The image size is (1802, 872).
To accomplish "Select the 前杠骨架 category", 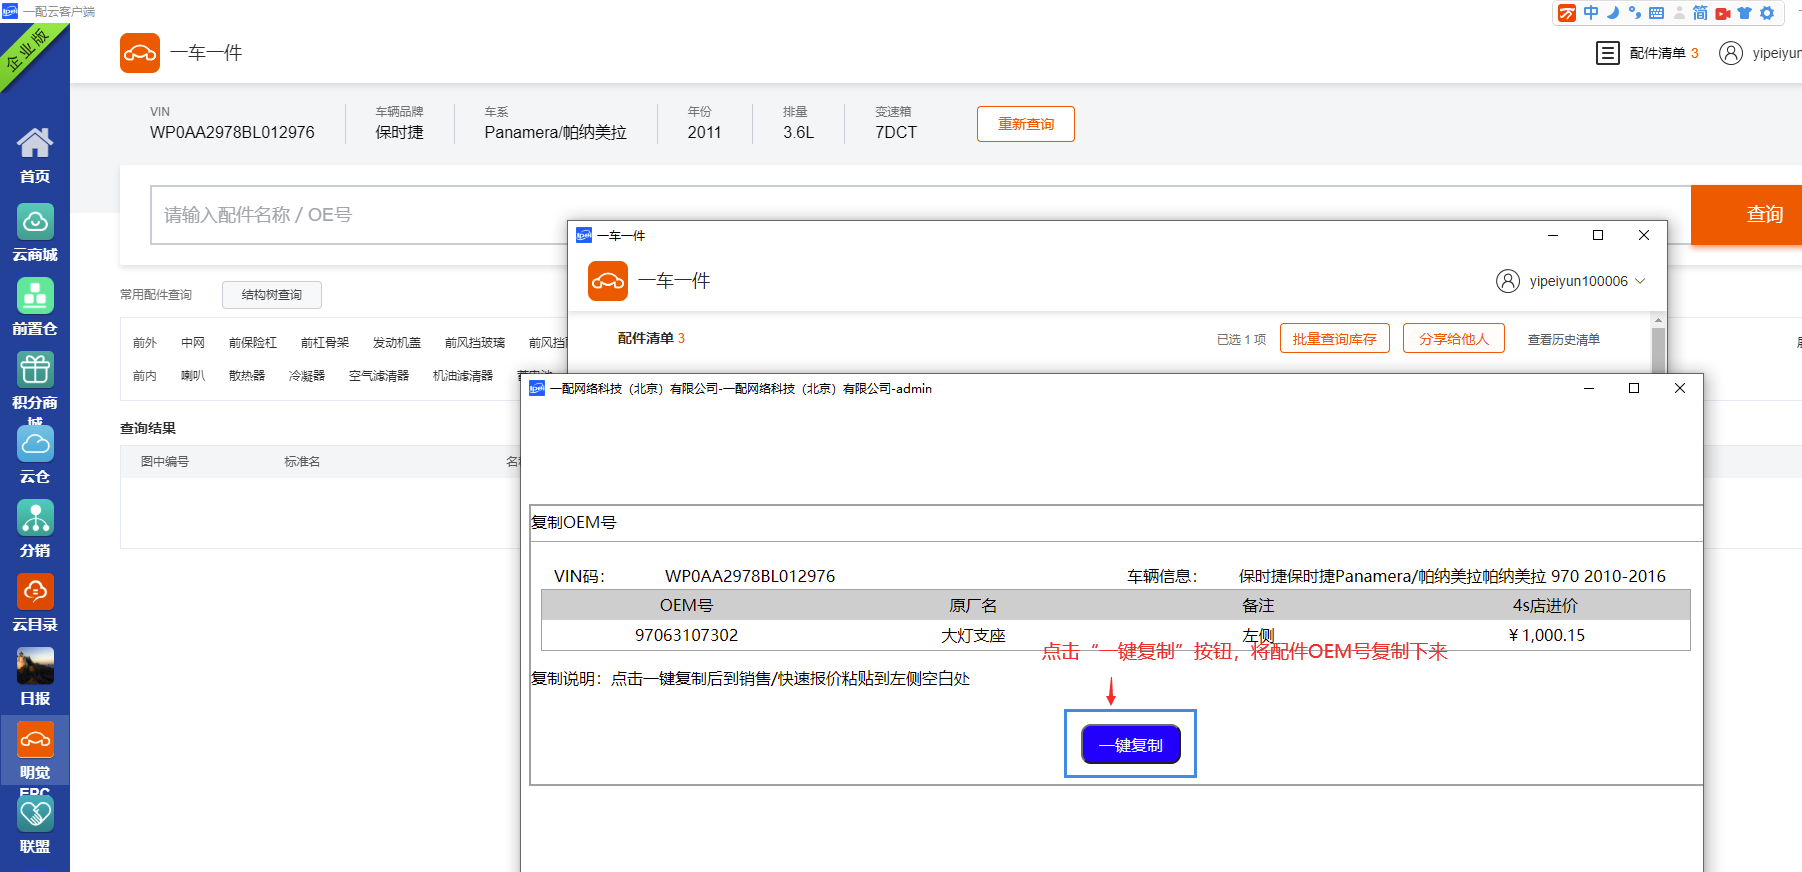I will click(x=325, y=343).
